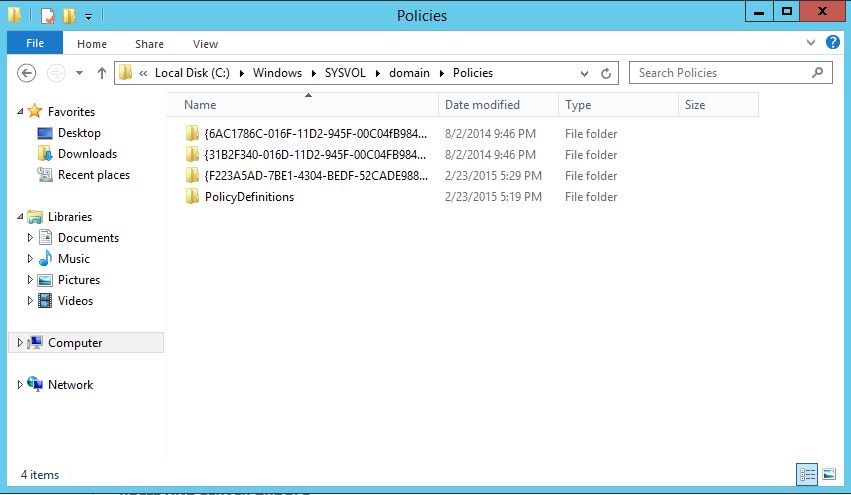Viewport: 851px width, 495px height.
Task: Expand the ribbon with the chevron
Action: click(811, 42)
